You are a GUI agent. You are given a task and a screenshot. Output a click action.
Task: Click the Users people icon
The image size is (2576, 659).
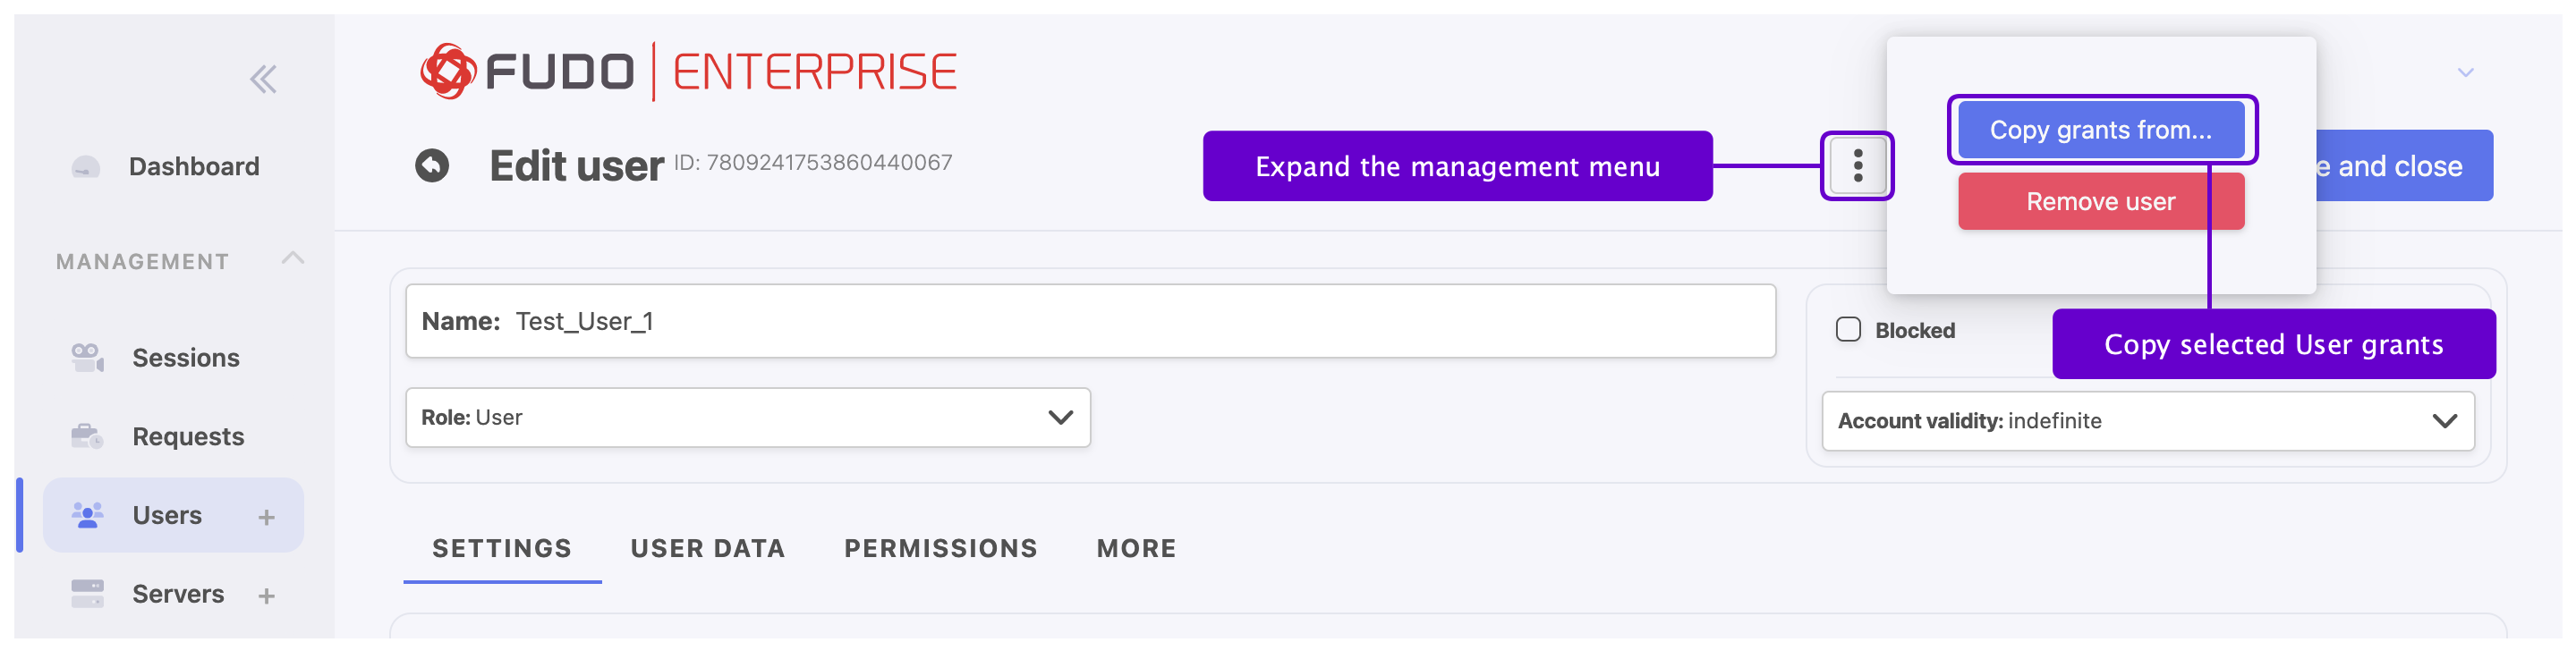coord(87,515)
